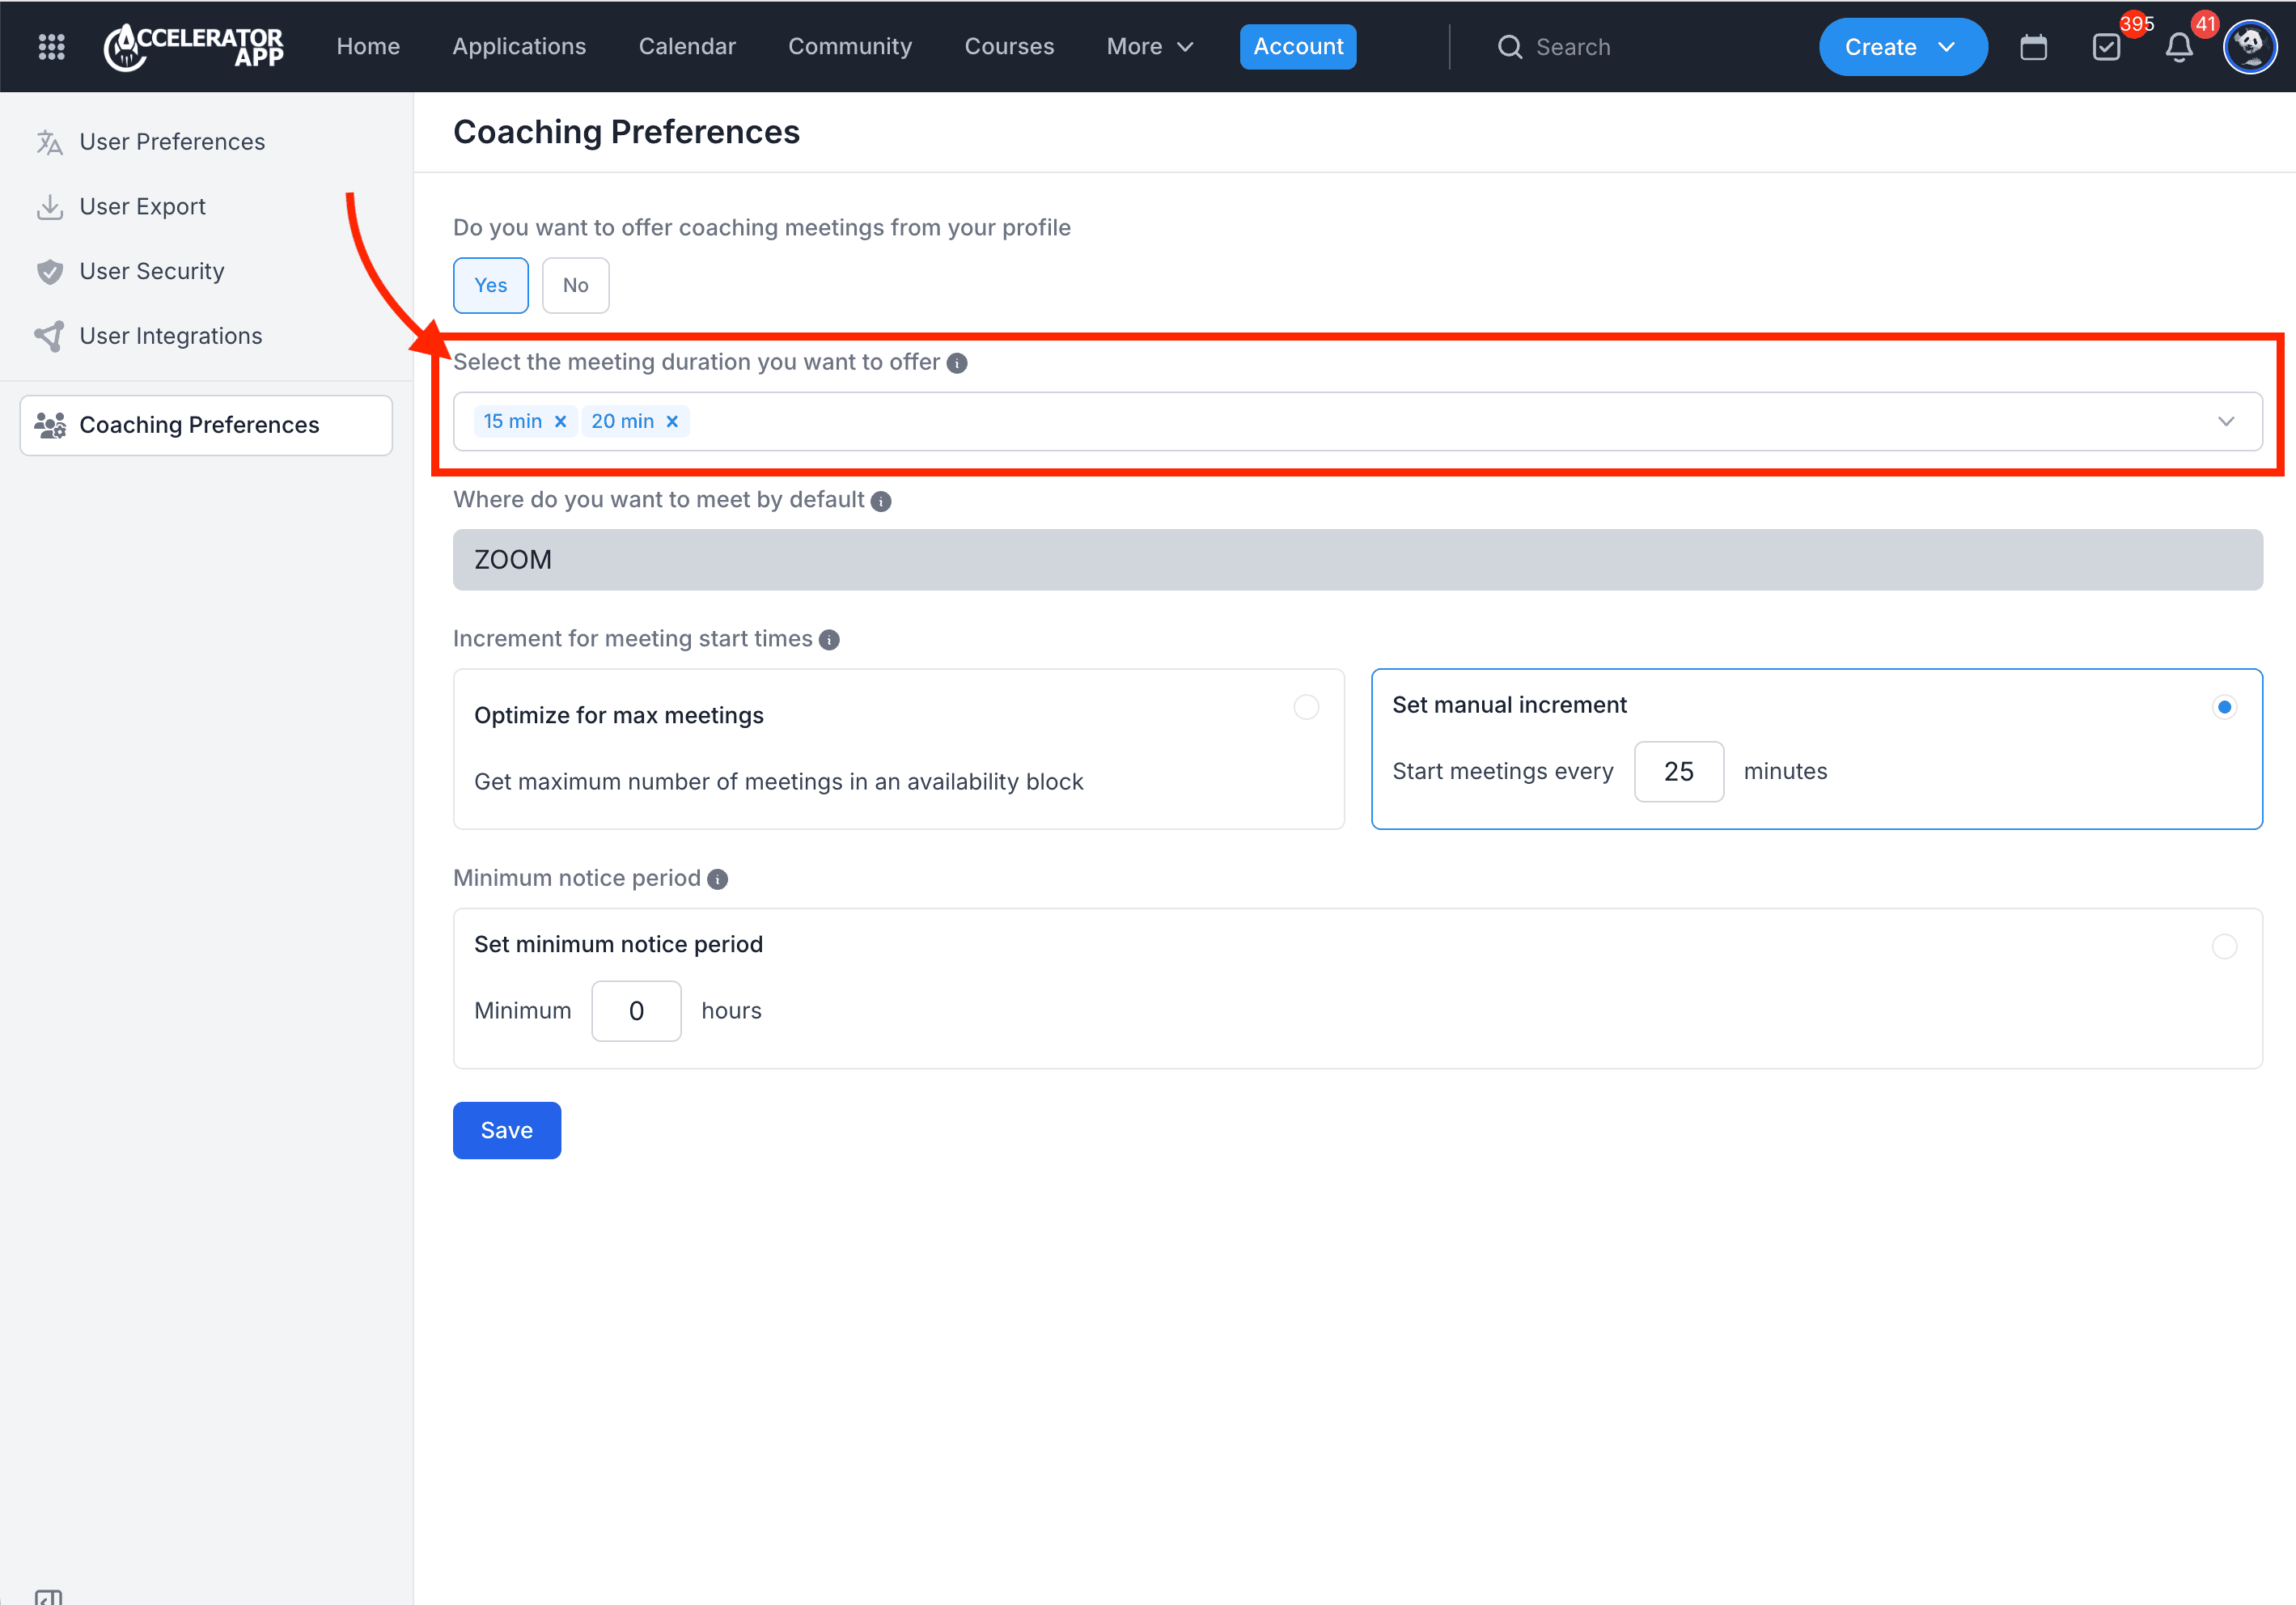
Task: Go to the Community nav item
Action: click(849, 47)
